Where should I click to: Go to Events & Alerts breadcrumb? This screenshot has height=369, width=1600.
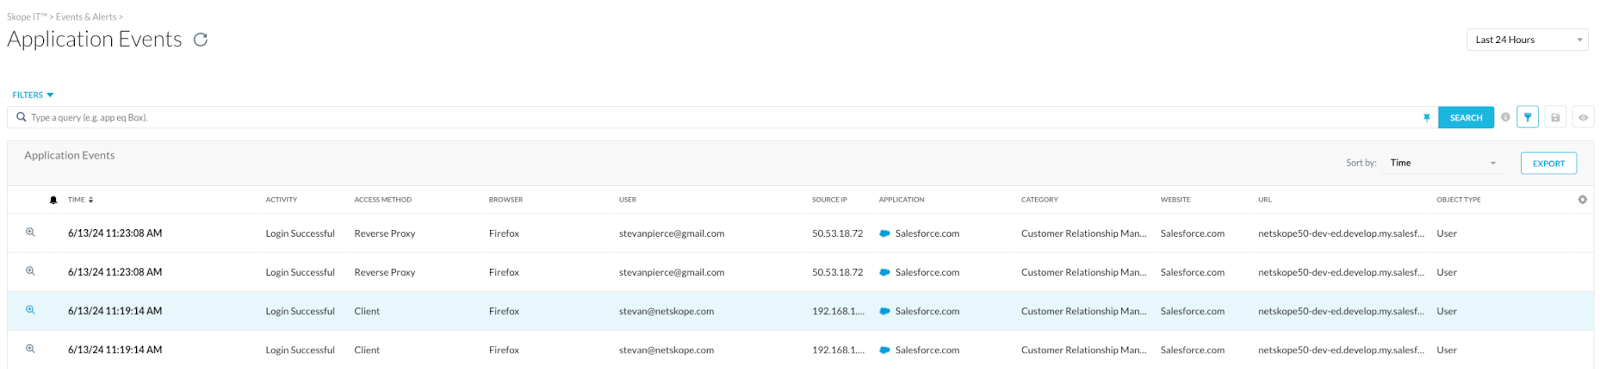86,17
